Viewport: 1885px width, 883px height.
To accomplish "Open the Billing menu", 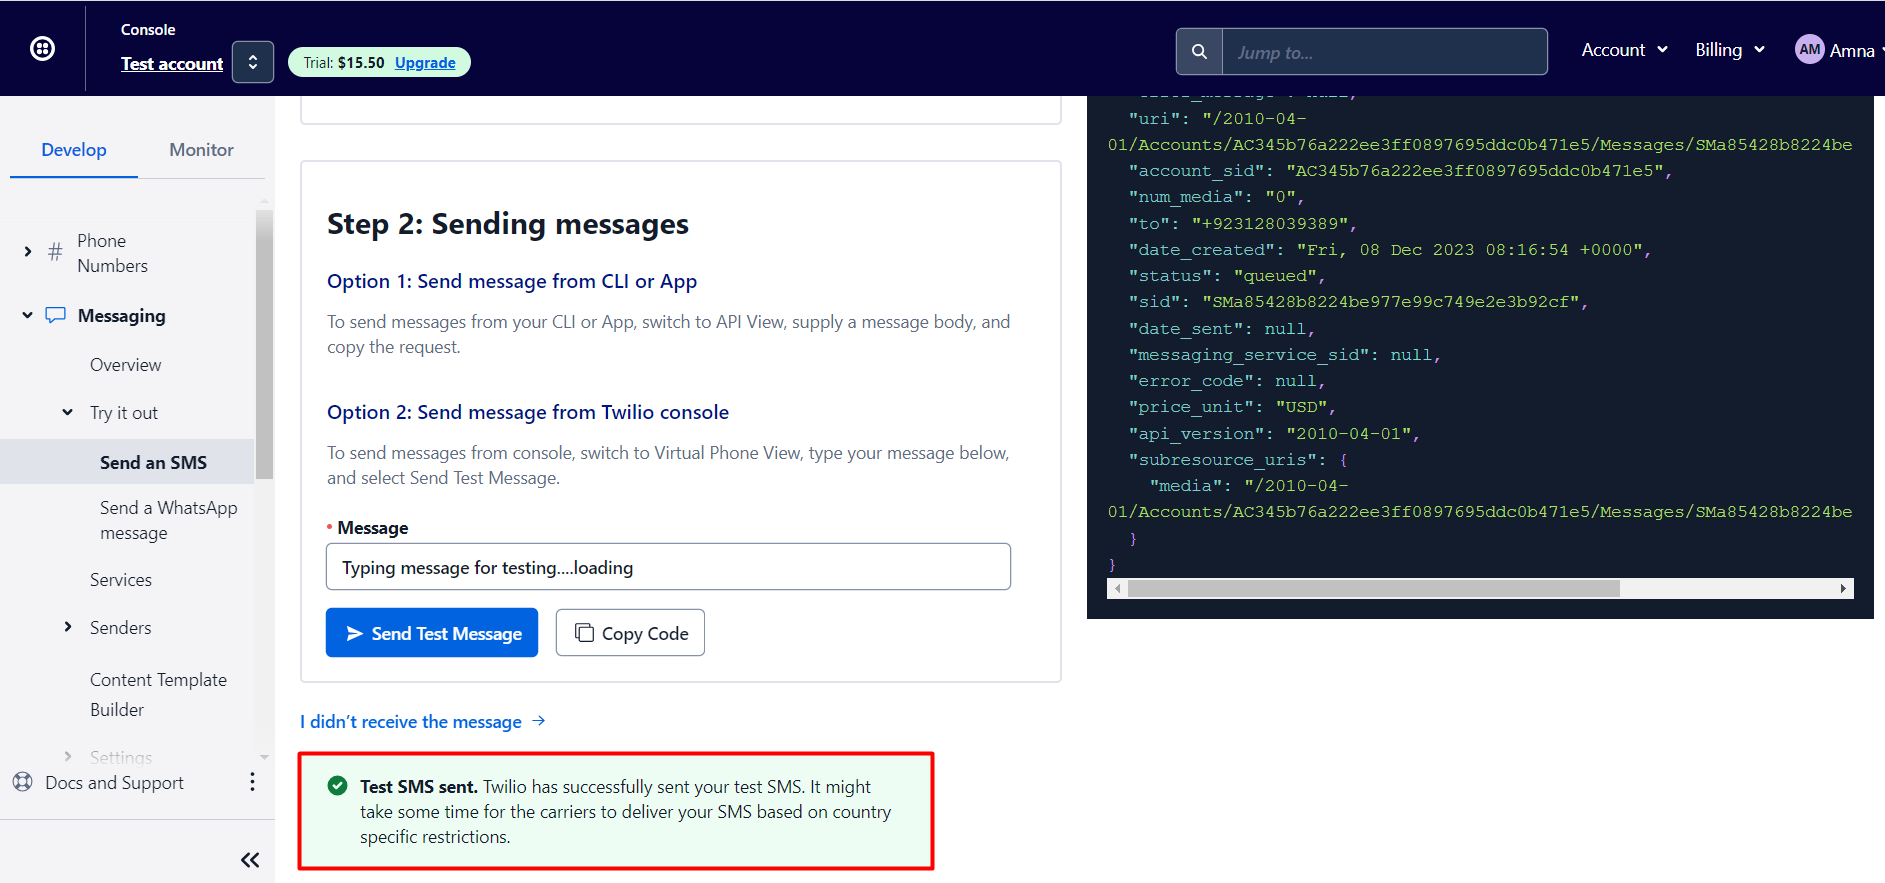I will pyautogui.click(x=1729, y=50).
